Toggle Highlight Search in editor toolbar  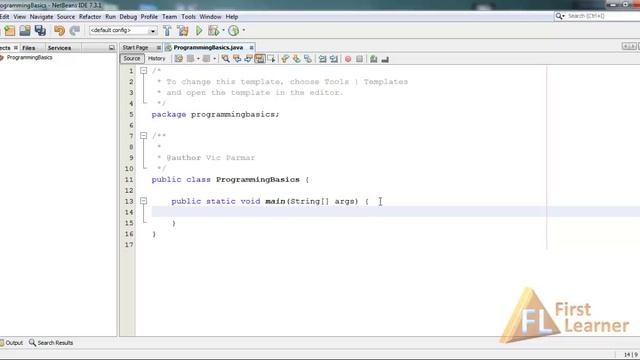pyautogui.click(x=260, y=59)
